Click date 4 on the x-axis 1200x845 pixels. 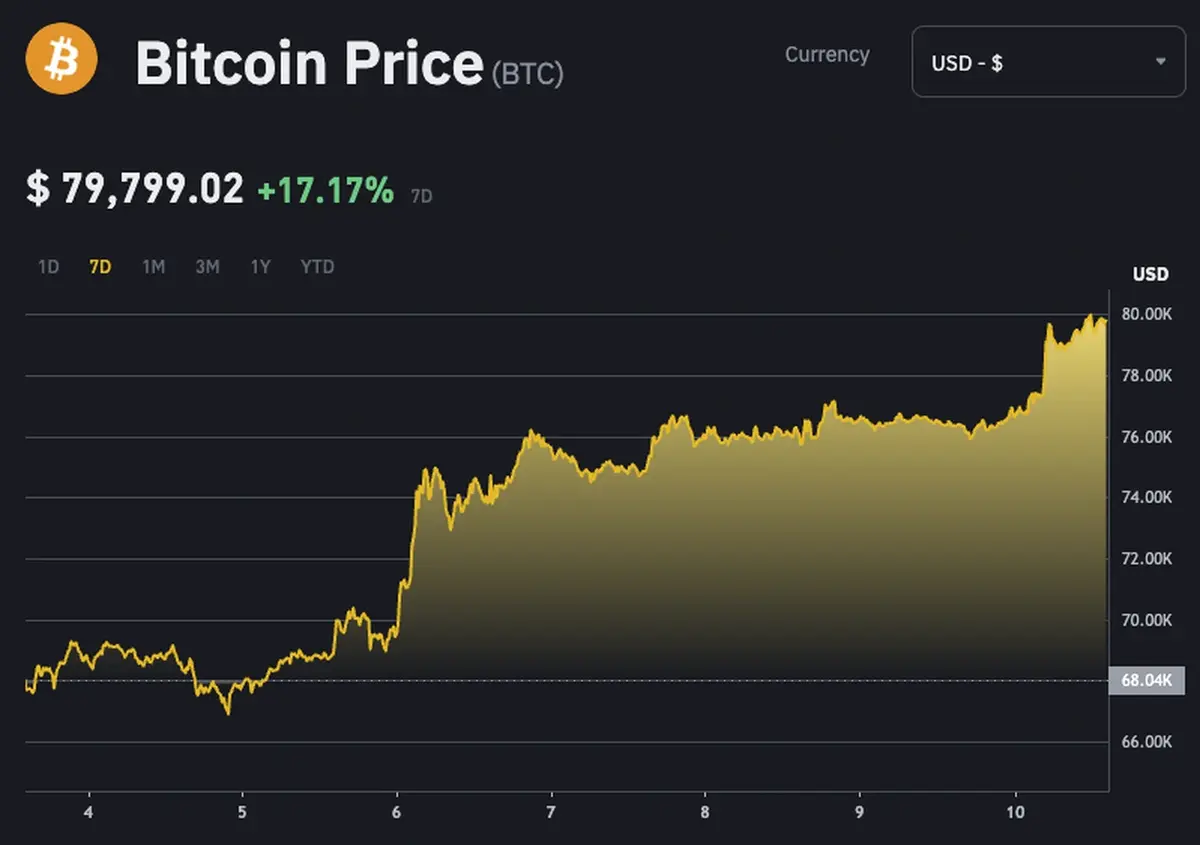(89, 812)
